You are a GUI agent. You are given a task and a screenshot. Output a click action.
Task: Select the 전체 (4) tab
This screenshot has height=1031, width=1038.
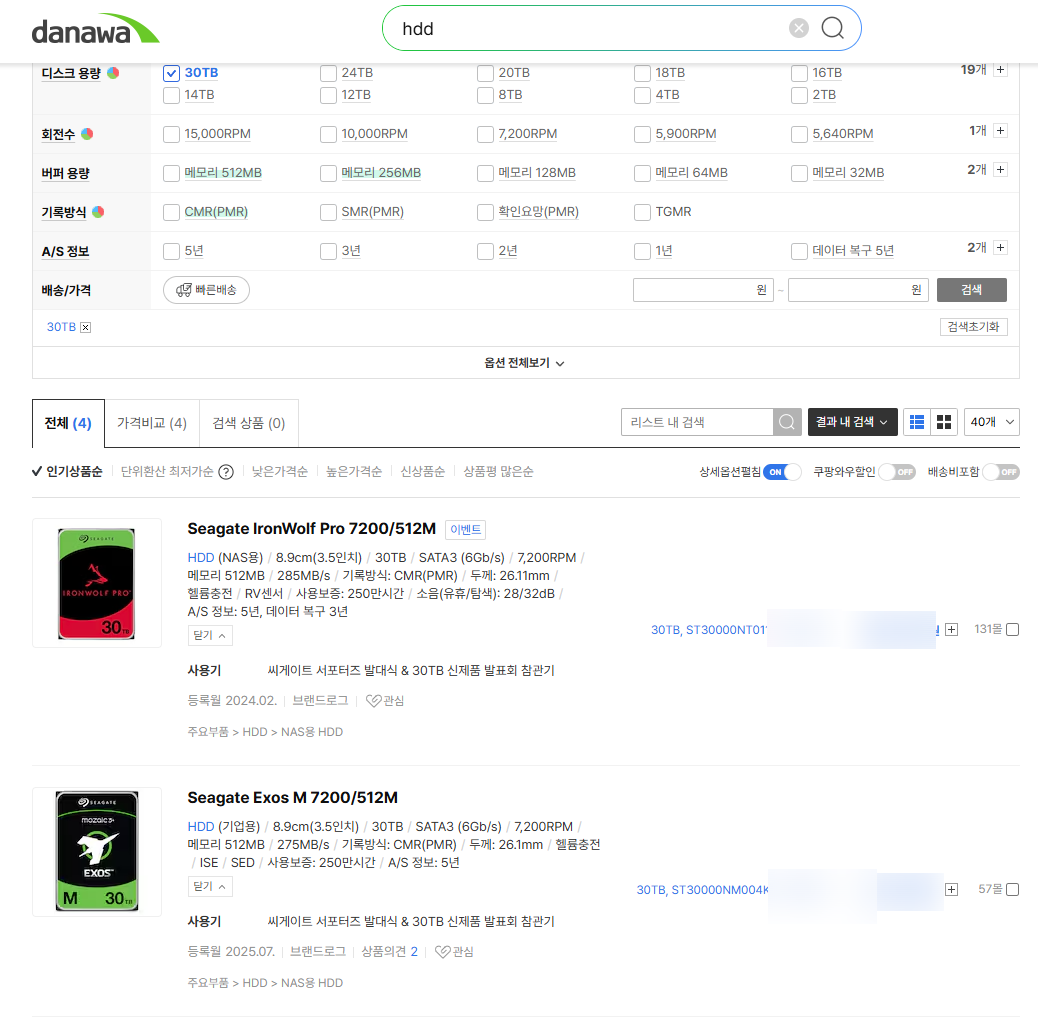tap(68, 423)
